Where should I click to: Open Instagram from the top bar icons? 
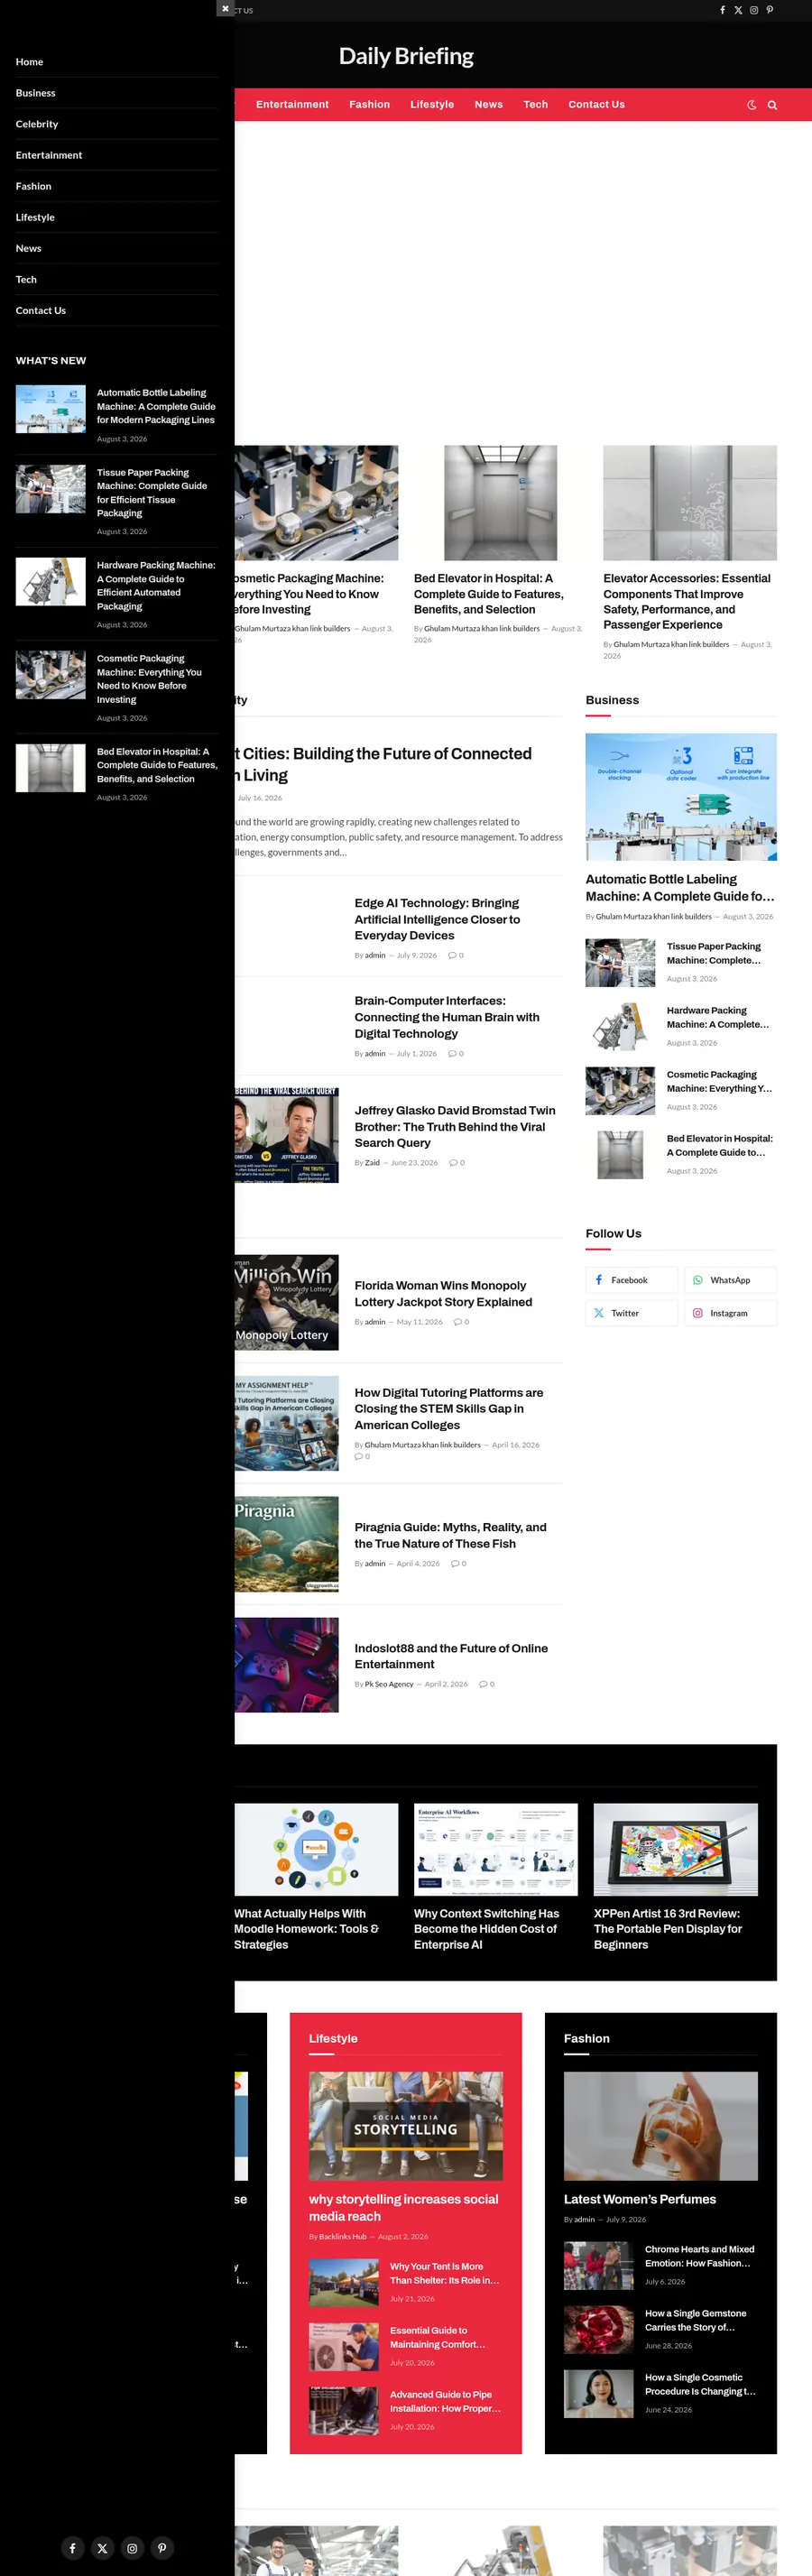coord(754,10)
